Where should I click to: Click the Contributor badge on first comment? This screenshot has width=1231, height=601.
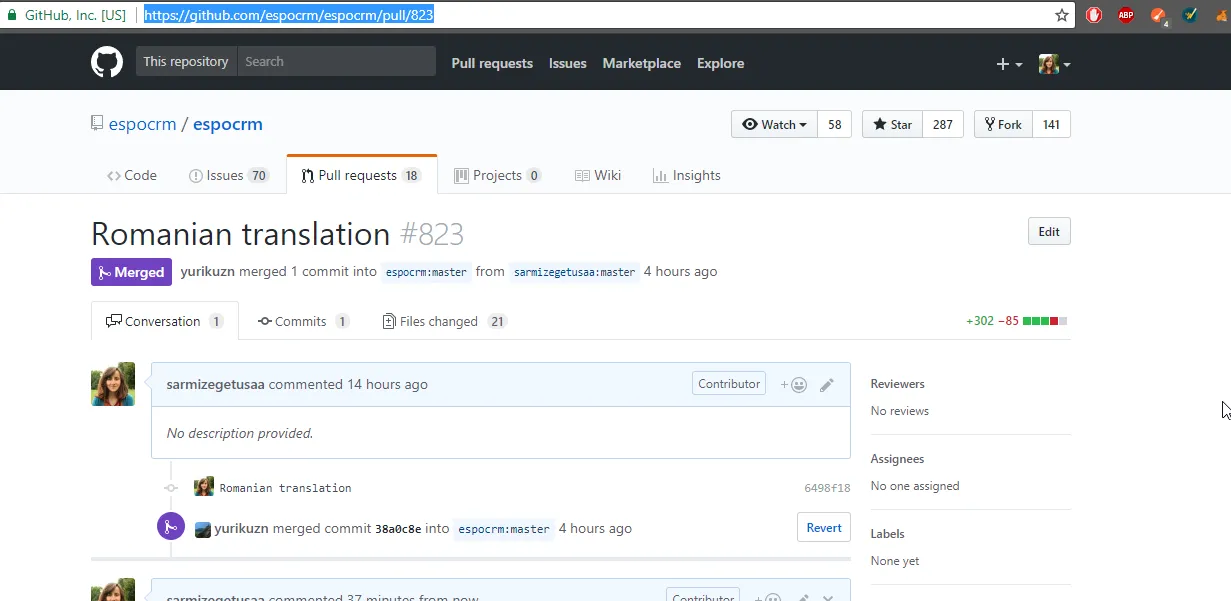coord(729,384)
